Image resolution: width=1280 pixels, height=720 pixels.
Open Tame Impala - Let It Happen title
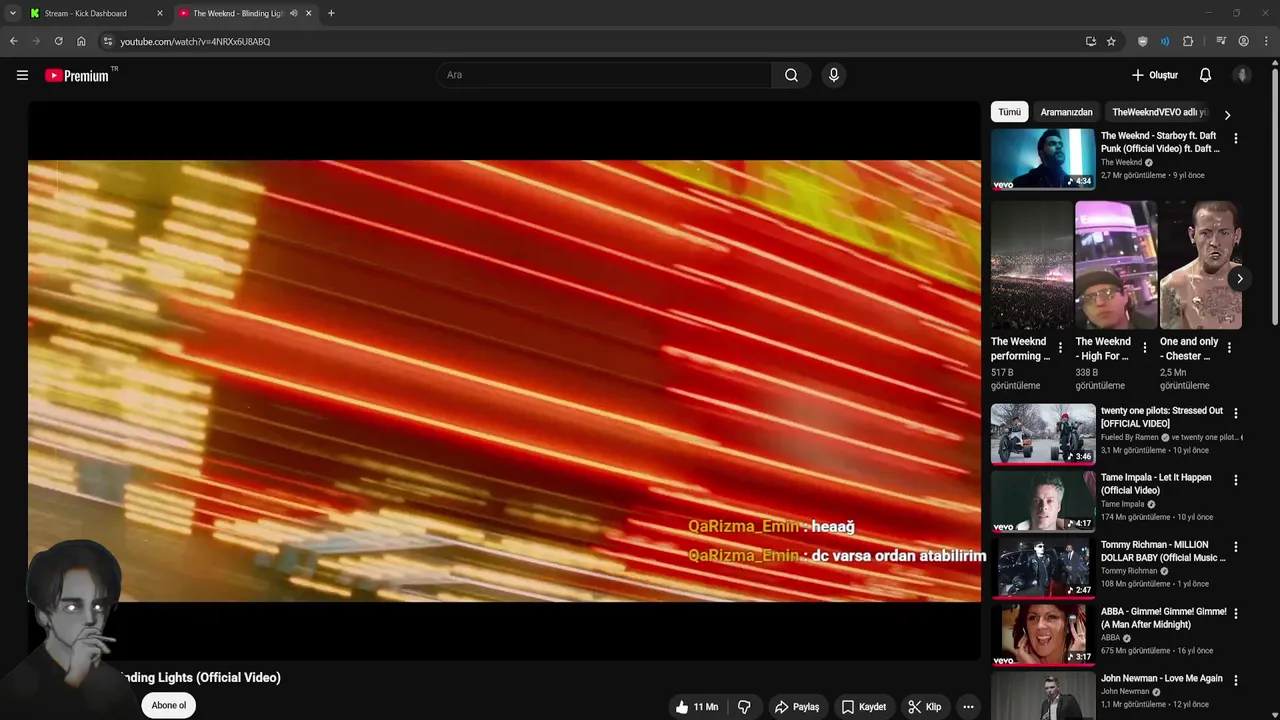[x=1156, y=484]
